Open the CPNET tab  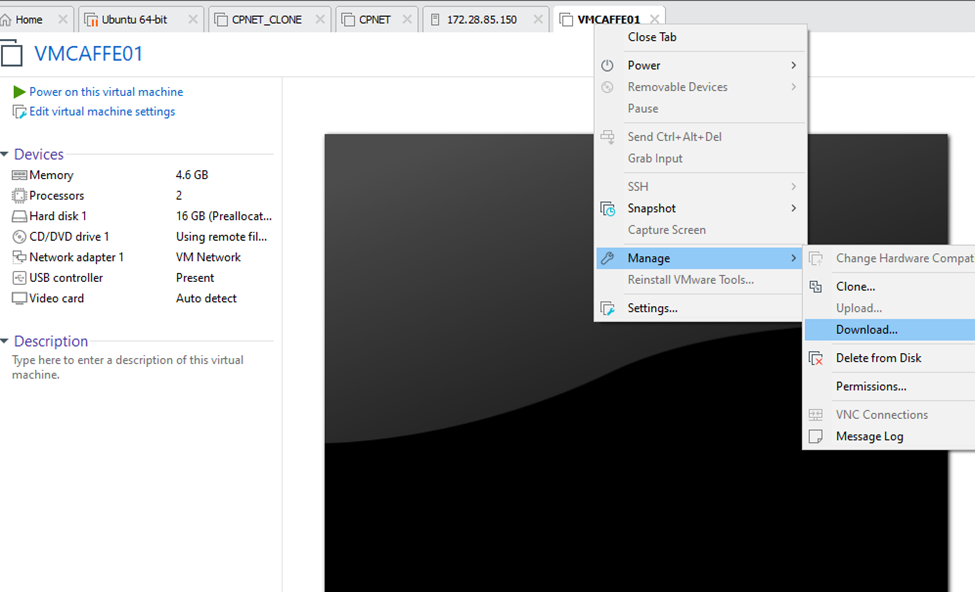[x=375, y=20]
